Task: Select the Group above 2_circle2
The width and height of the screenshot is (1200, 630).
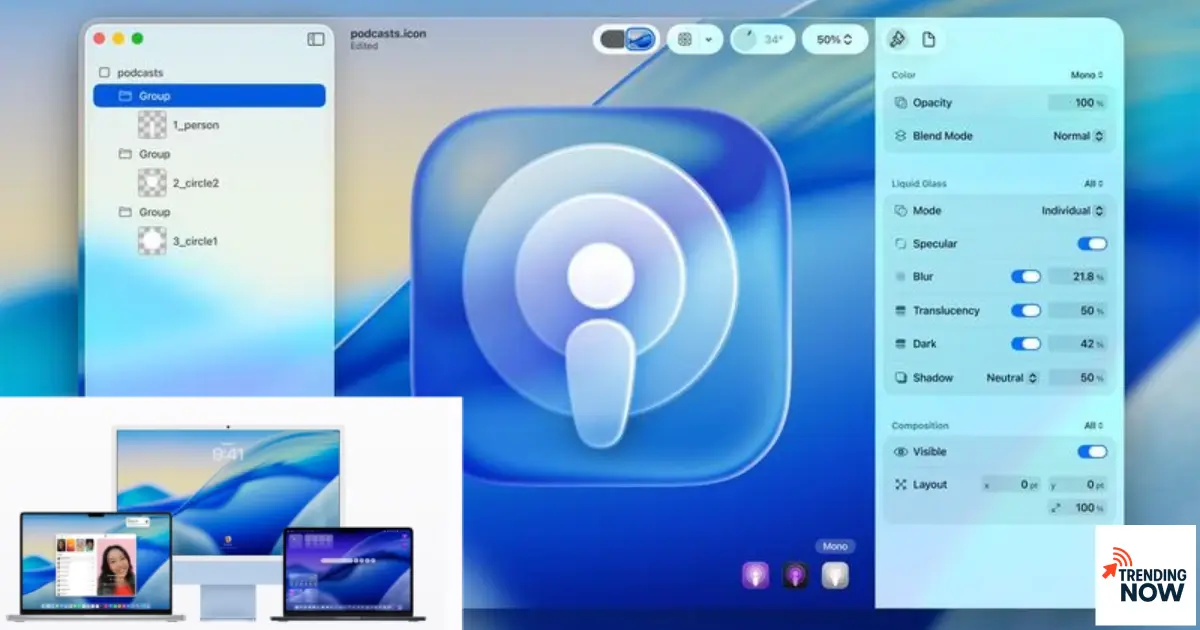Action: point(154,154)
